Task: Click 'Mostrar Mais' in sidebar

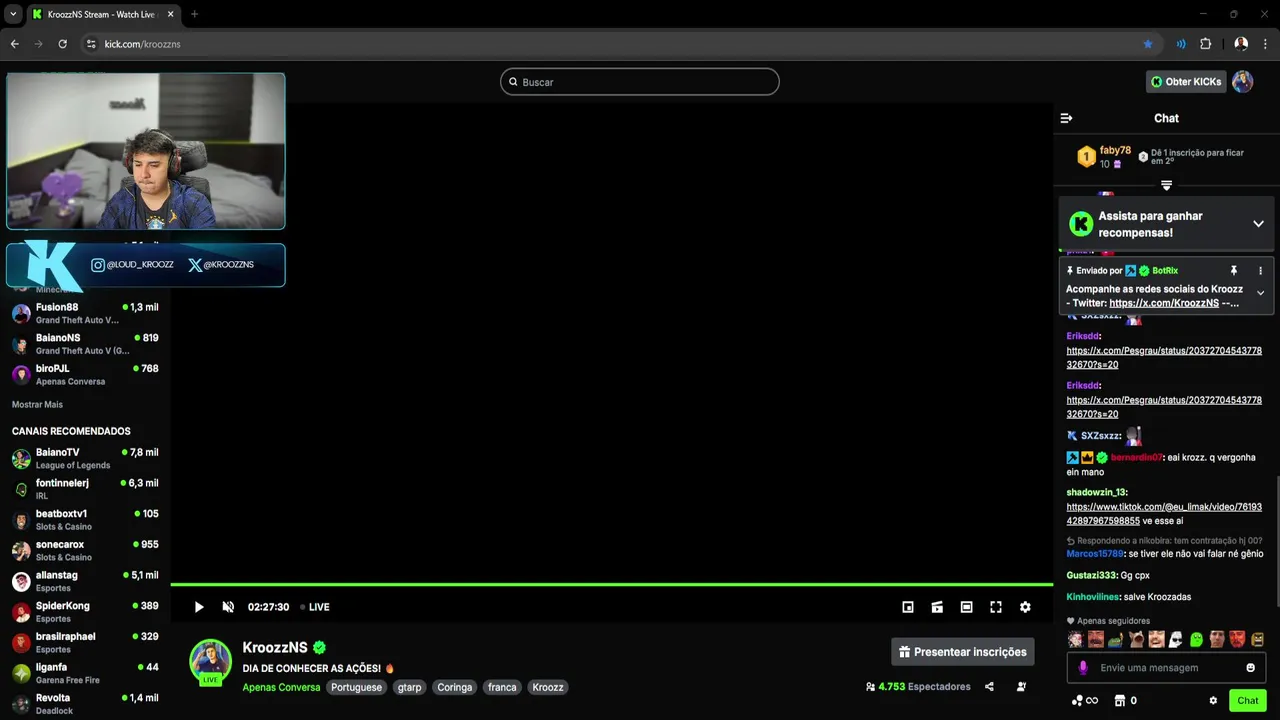Action: click(x=37, y=405)
